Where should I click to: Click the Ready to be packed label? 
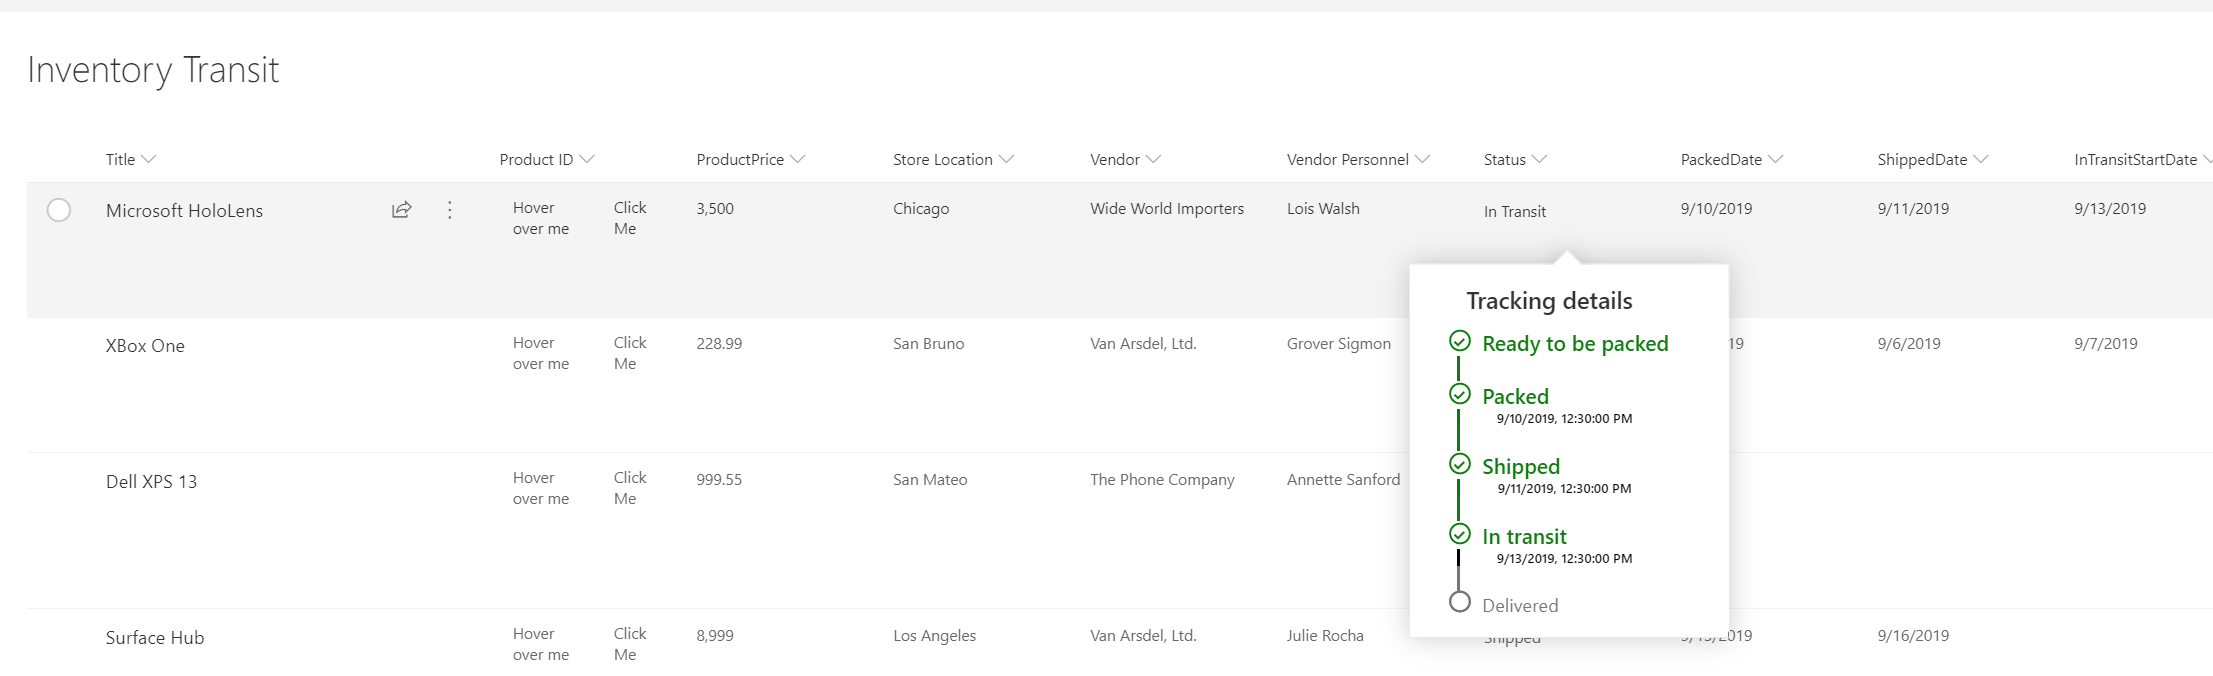(1575, 343)
